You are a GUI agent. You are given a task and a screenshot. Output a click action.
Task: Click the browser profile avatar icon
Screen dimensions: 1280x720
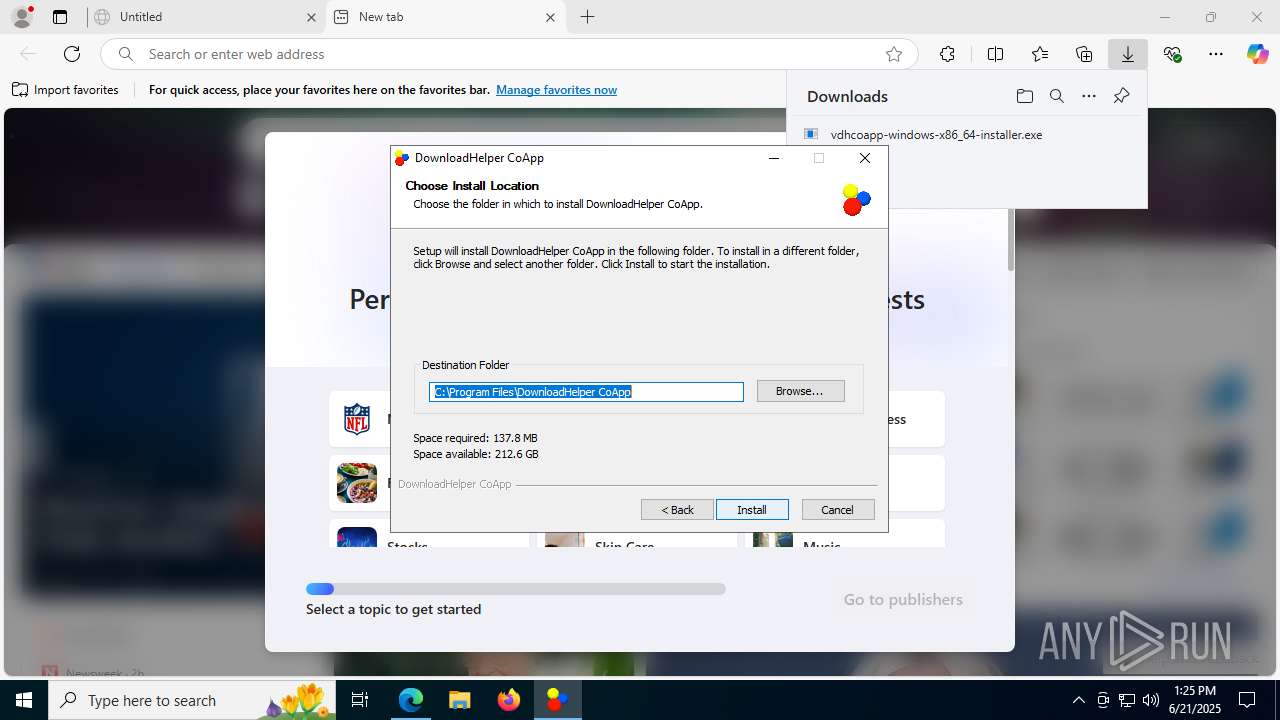pyautogui.click(x=22, y=17)
